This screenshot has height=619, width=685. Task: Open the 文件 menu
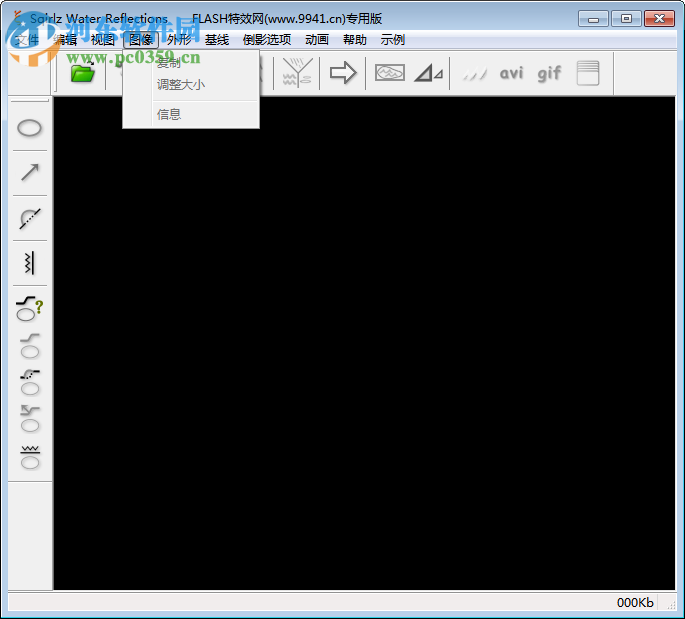pyautogui.click(x=27, y=40)
